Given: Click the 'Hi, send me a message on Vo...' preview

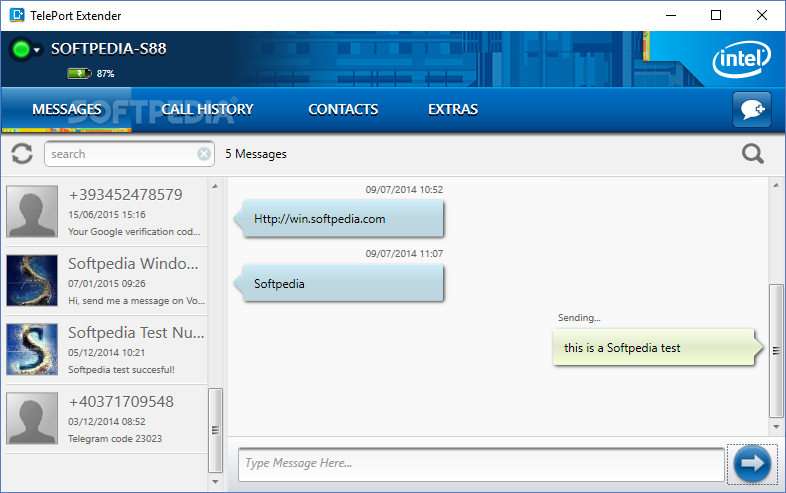Looking at the screenshot, I should pos(136,301).
